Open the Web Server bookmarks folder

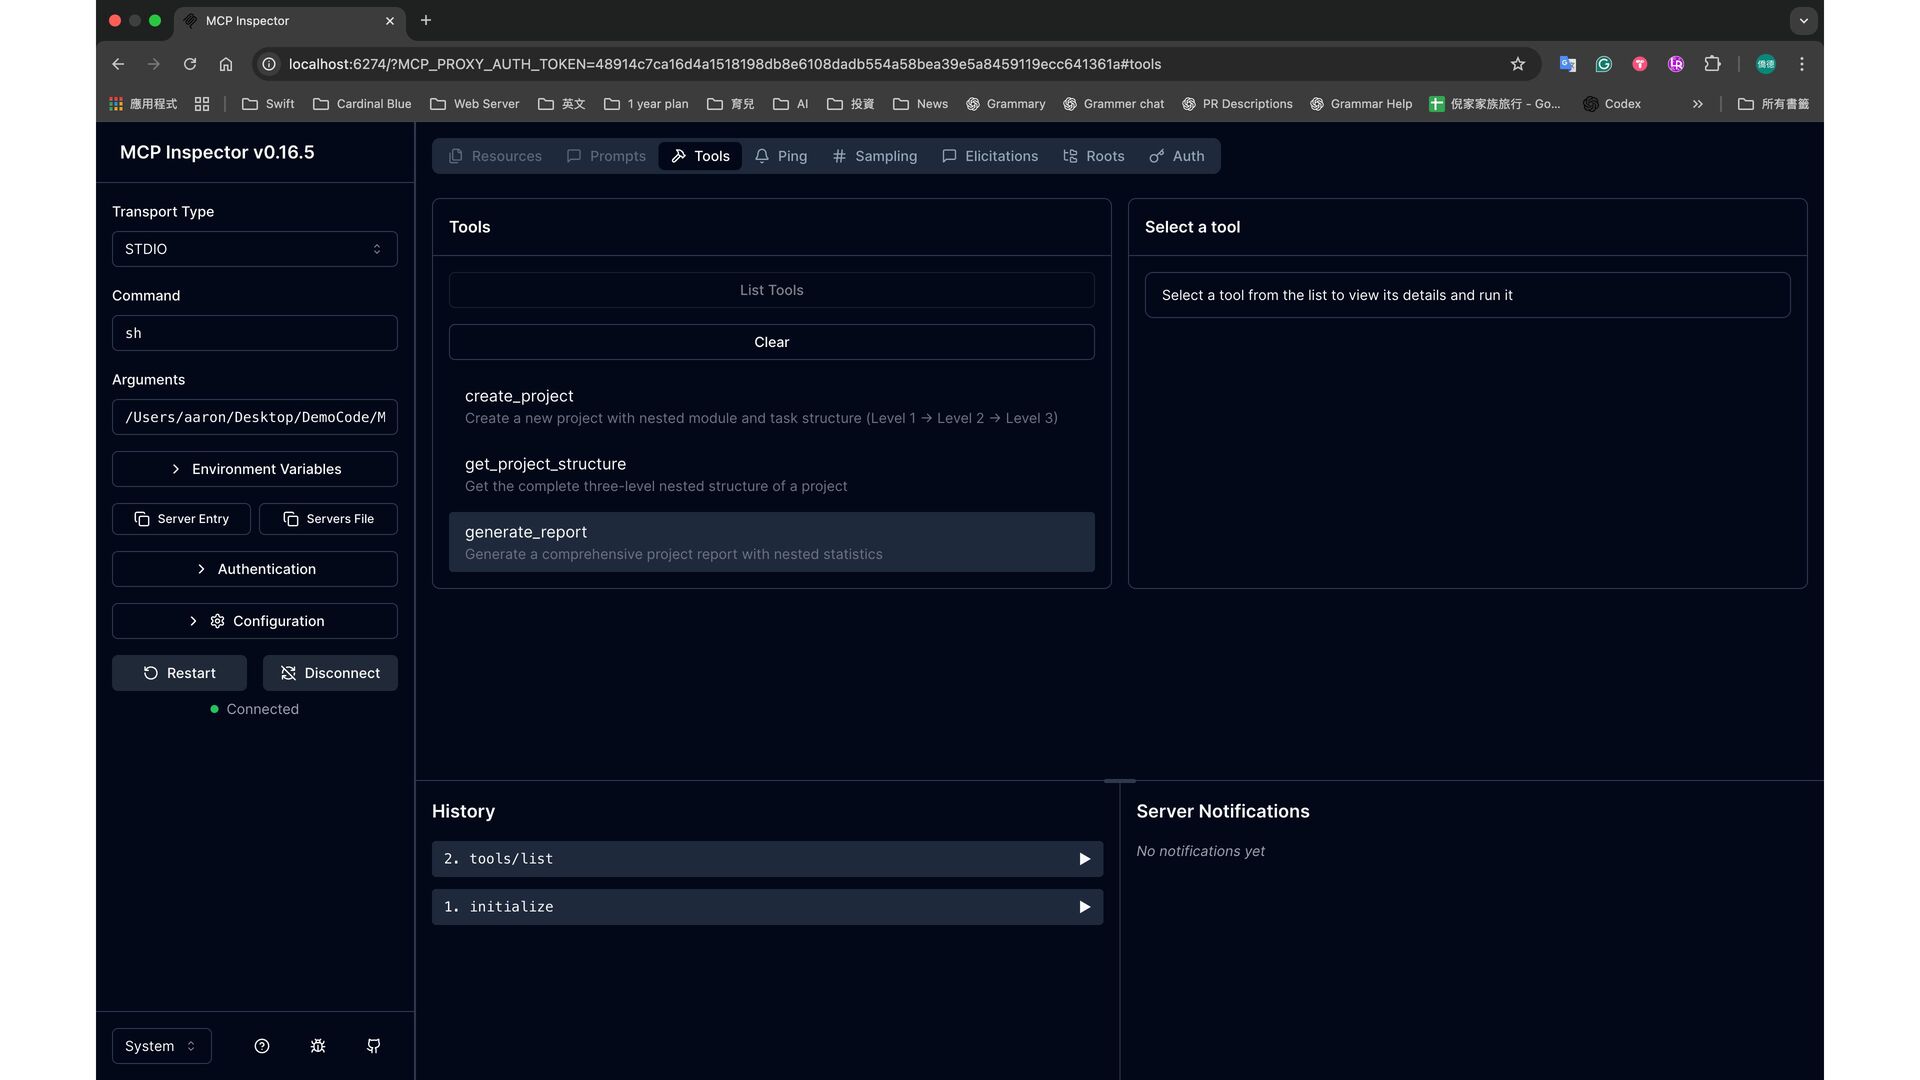475,104
